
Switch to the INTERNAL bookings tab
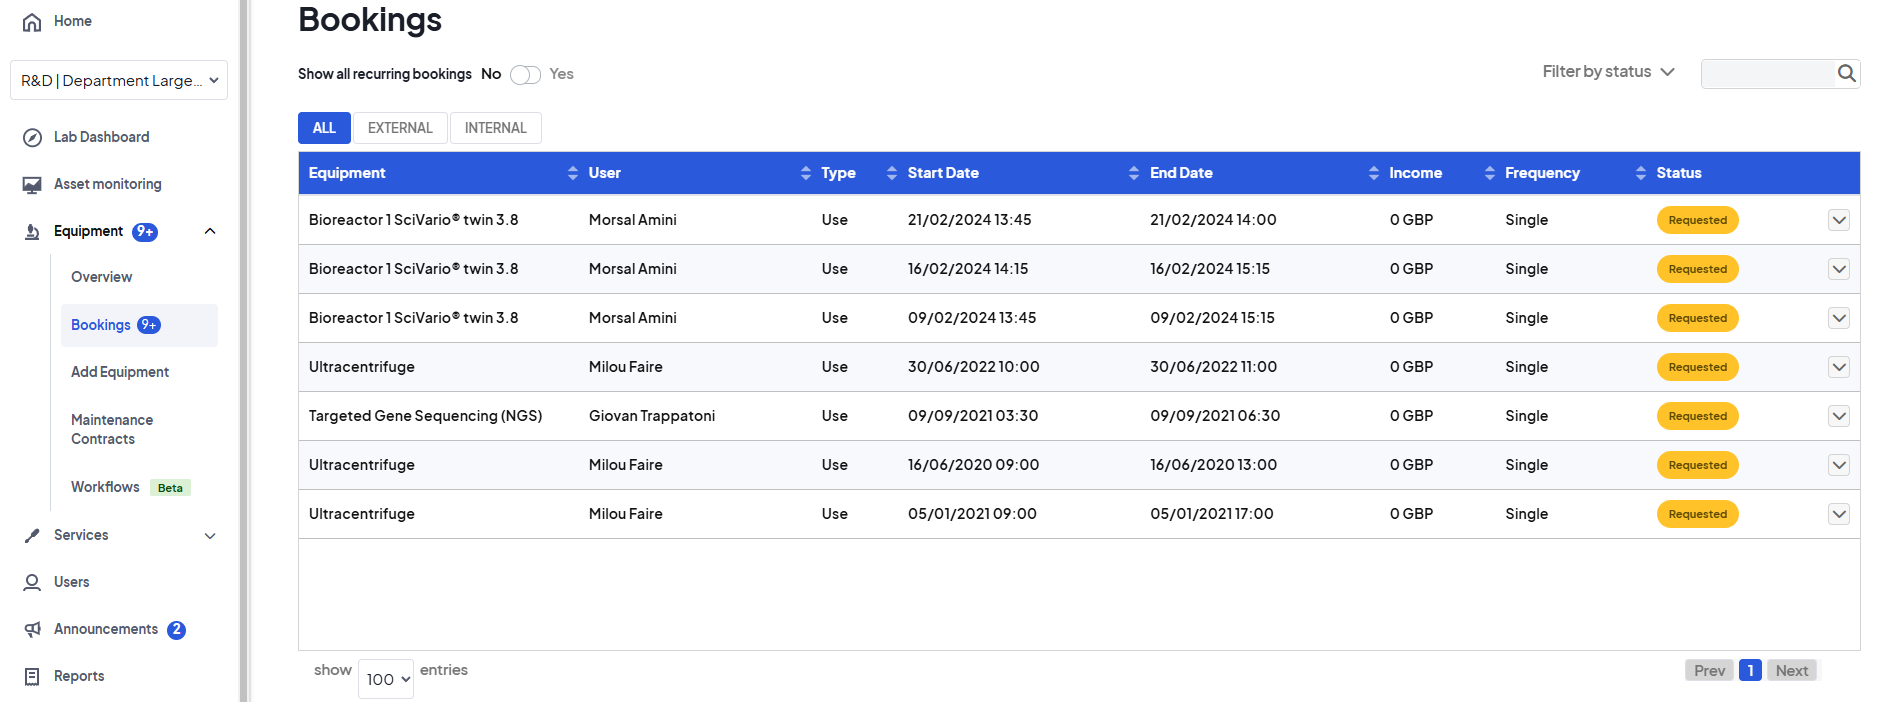click(495, 128)
